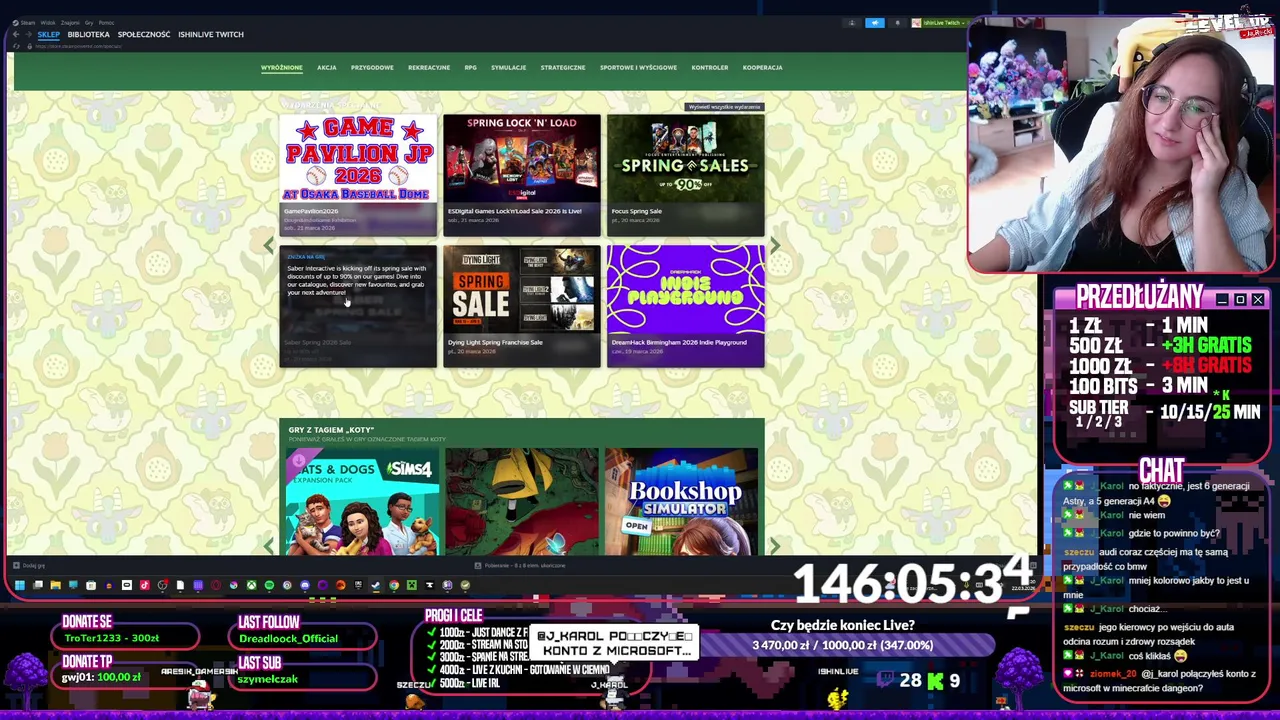Select the RPG category tab
The height and width of the screenshot is (720, 1280).
pyautogui.click(x=470, y=67)
